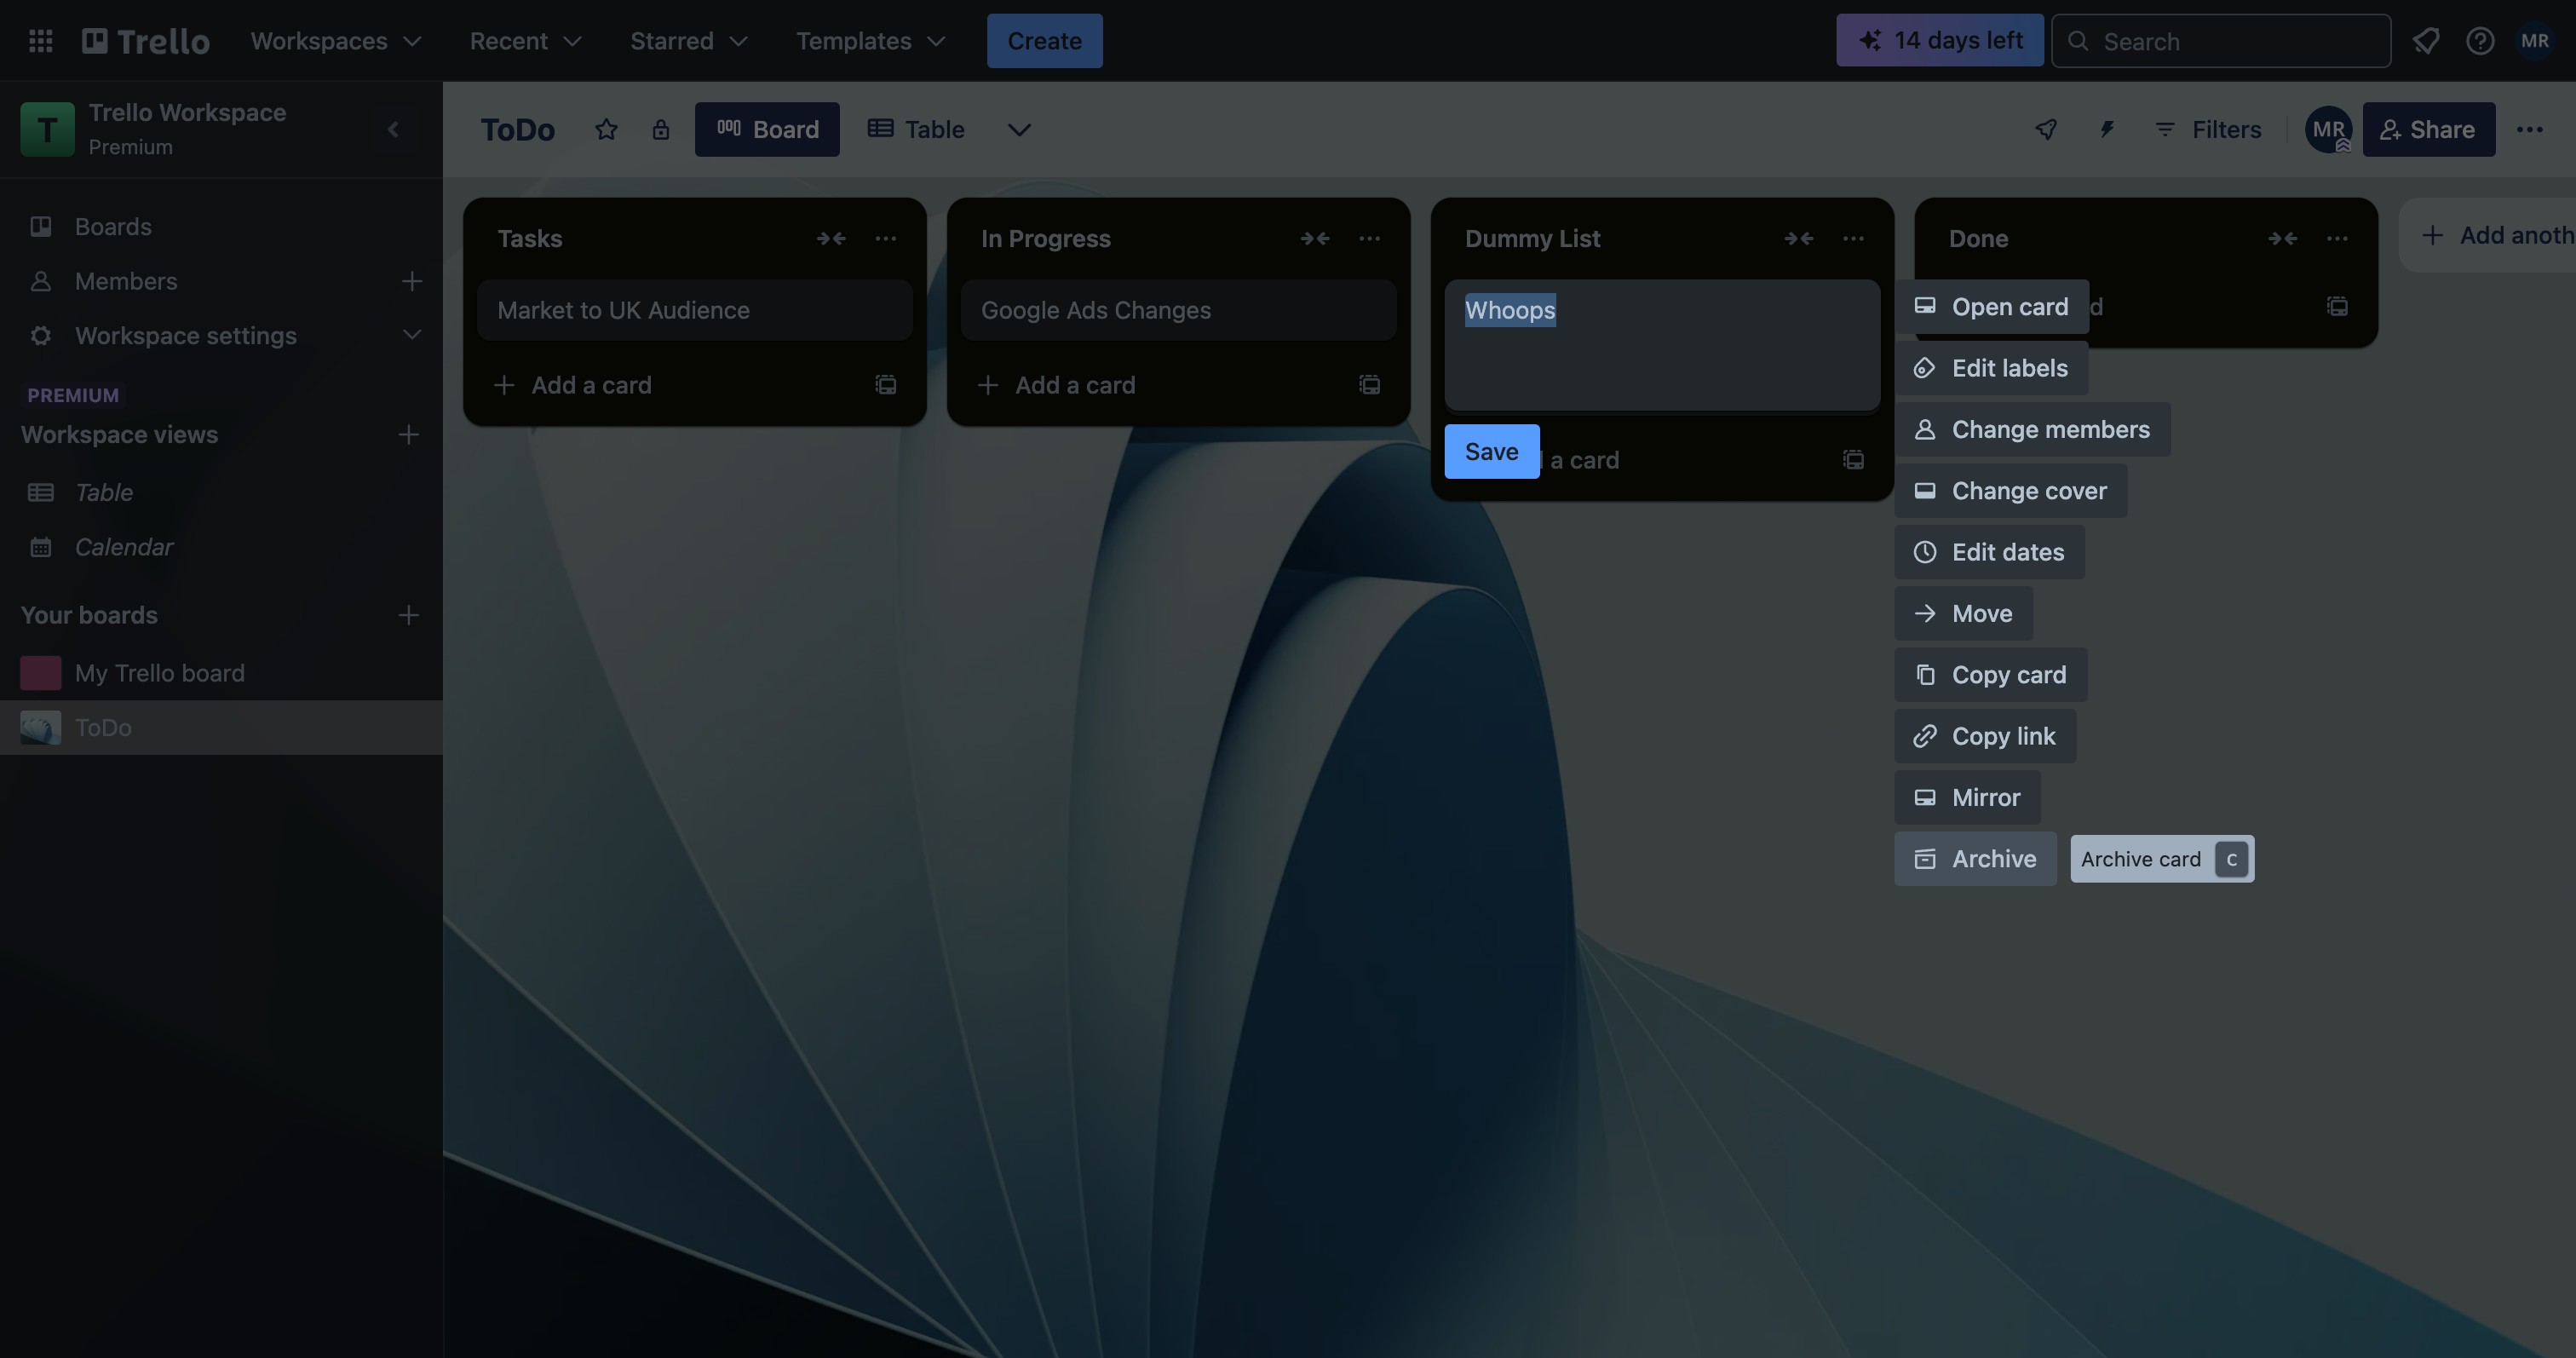Collapse the Dummy List

(1799, 238)
